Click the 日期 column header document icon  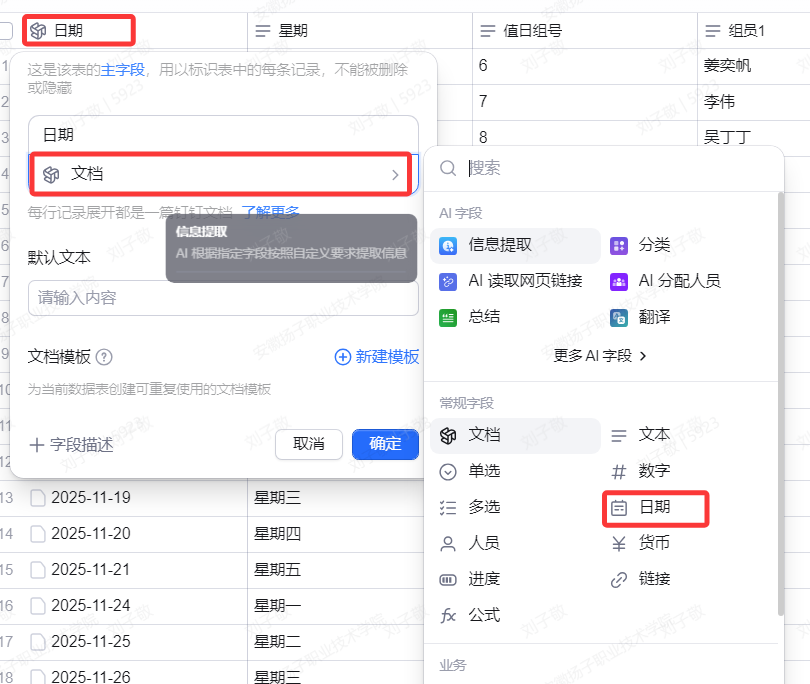click(38, 31)
